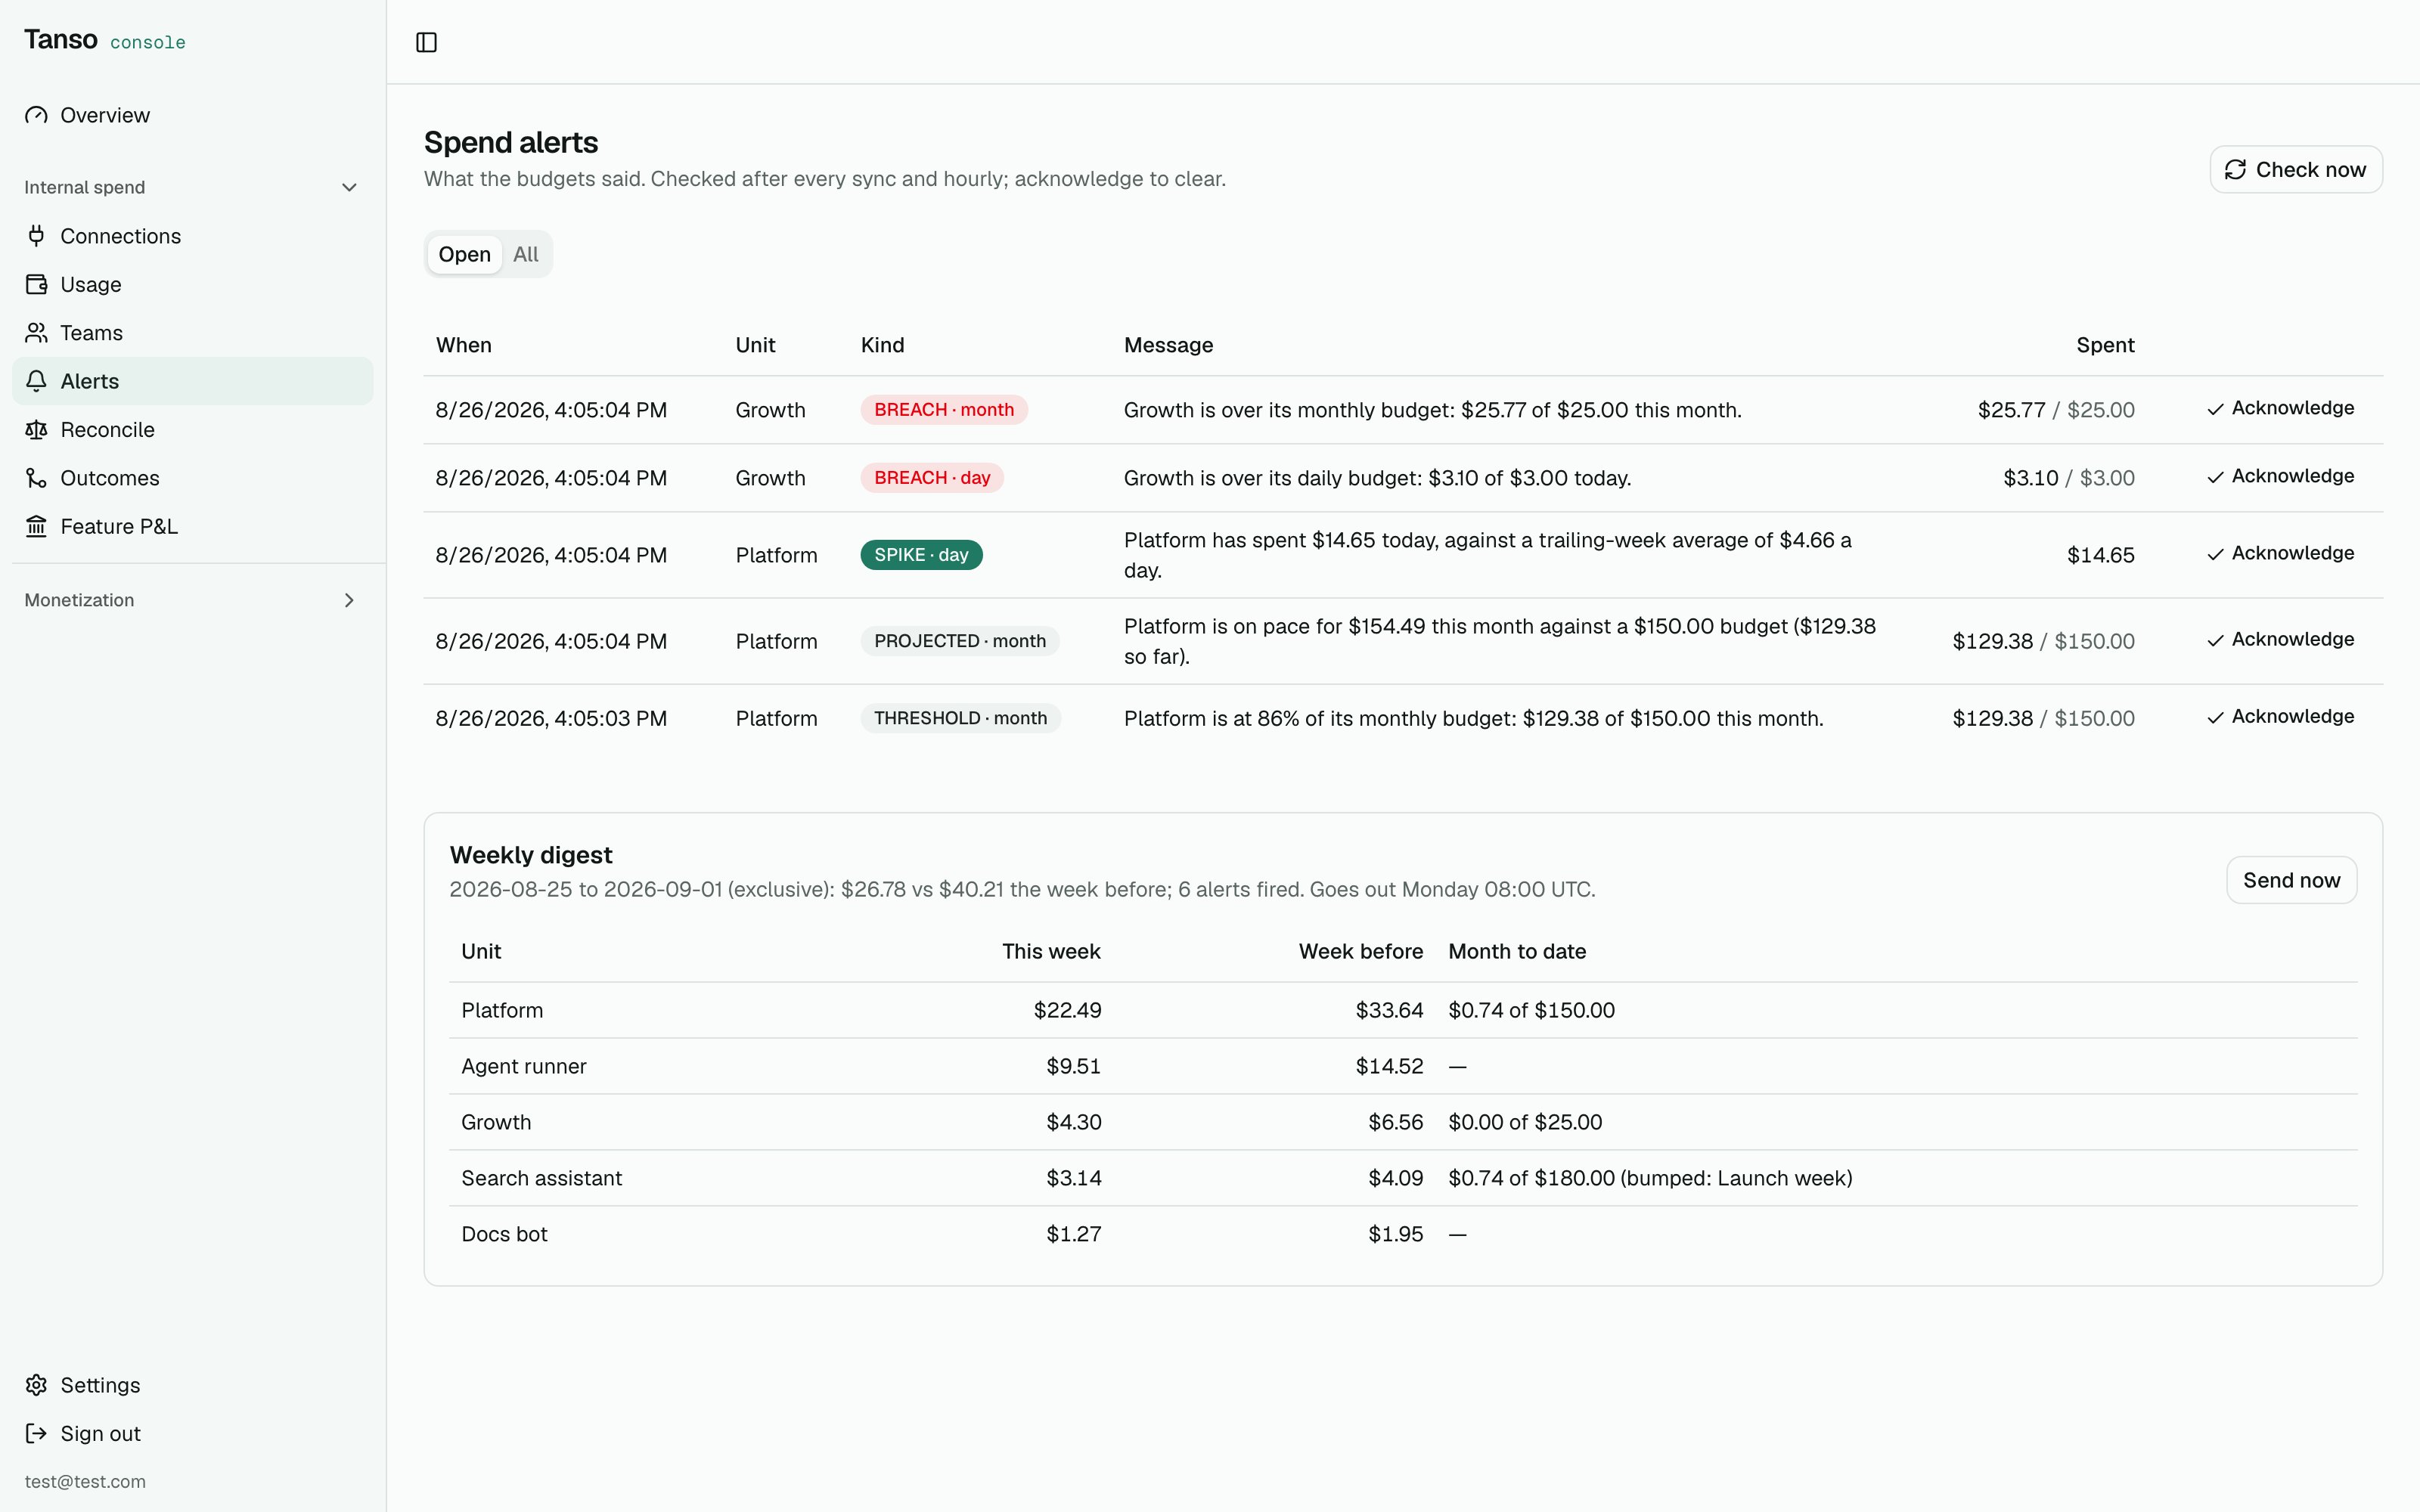This screenshot has width=2420, height=1512.
Task: Open the Overview page
Action: [193, 115]
